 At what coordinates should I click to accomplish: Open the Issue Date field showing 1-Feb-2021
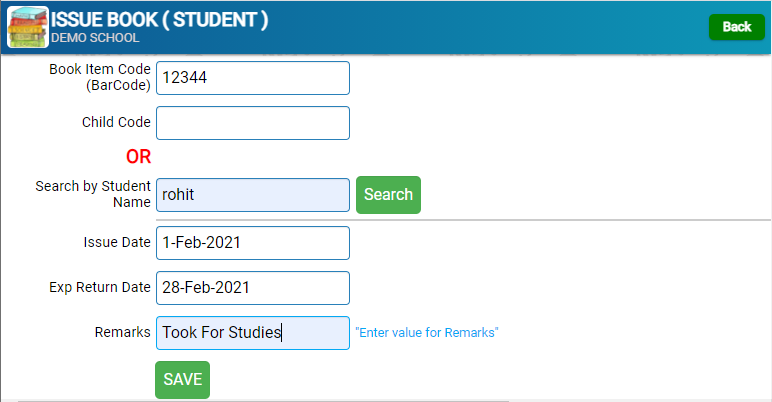(253, 243)
